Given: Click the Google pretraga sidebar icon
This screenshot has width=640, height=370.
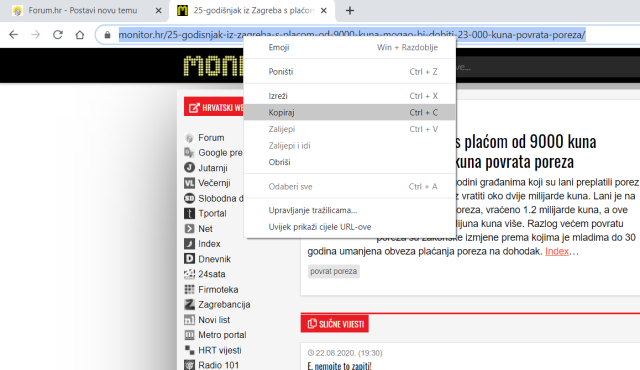Looking at the screenshot, I should (189, 153).
